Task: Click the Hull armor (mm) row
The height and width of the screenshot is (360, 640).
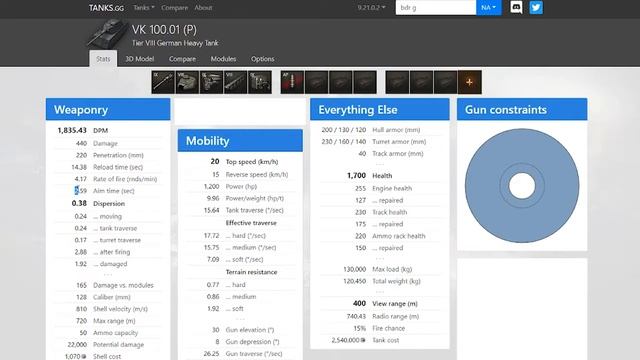Action: tap(380, 130)
